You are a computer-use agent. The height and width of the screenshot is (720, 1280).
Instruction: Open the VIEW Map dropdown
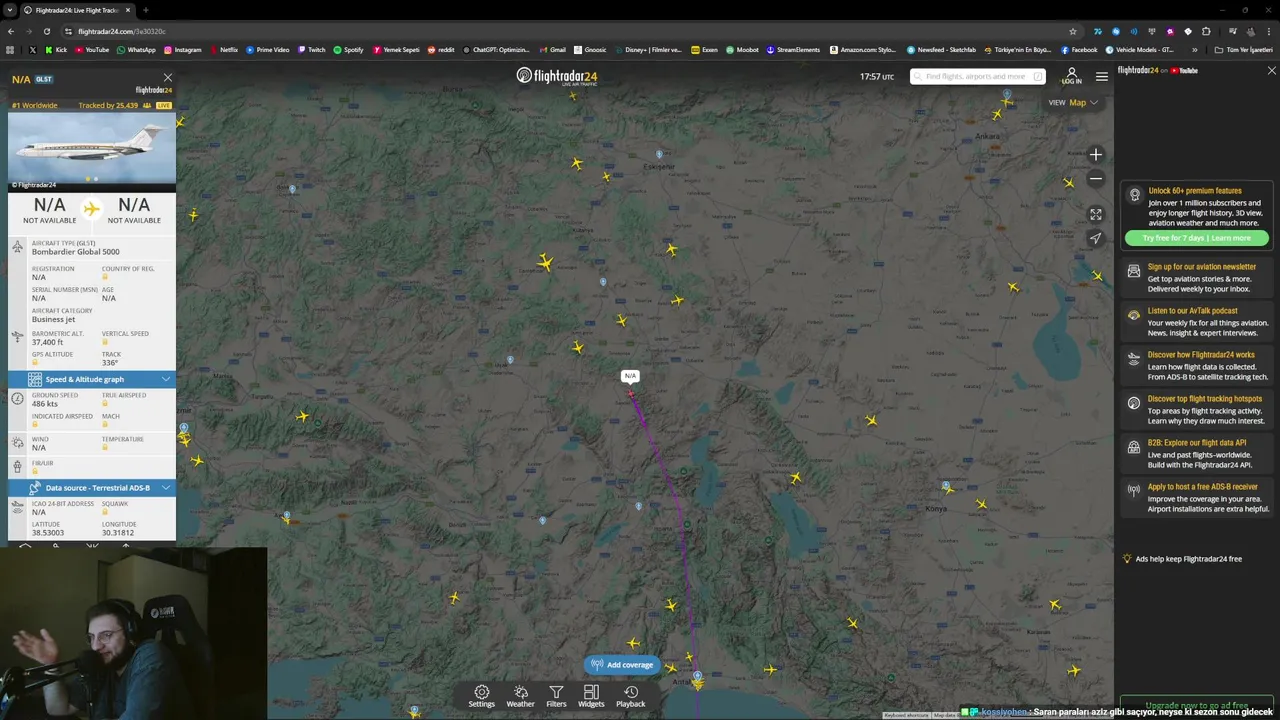click(x=1073, y=102)
